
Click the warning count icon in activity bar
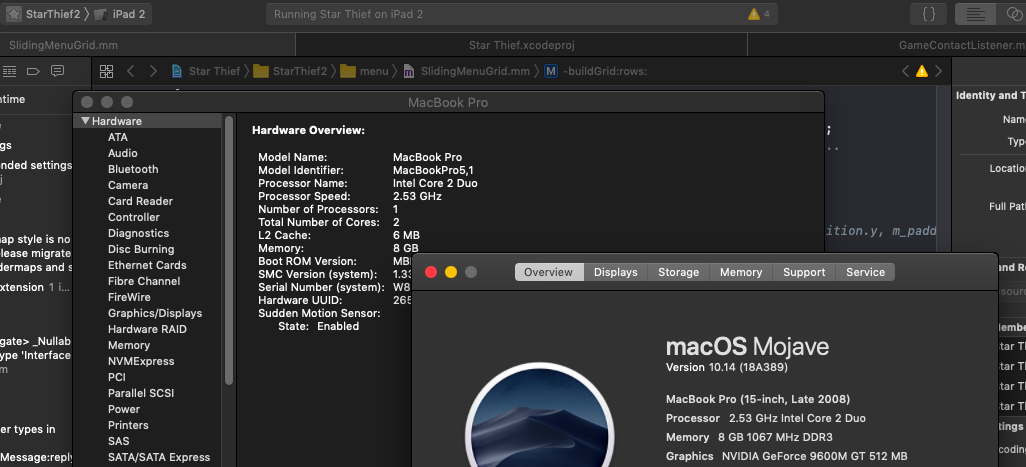pyautogui.click(x=754, y=14)
